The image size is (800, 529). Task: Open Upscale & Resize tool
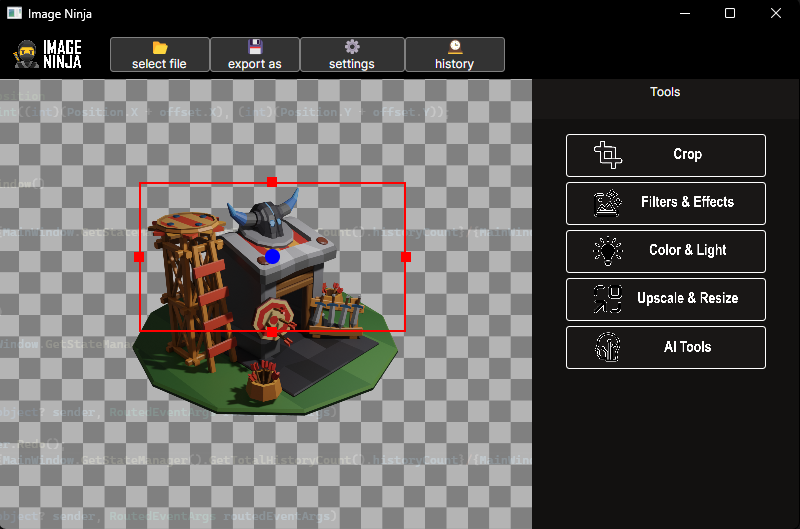tap(666, 299)
